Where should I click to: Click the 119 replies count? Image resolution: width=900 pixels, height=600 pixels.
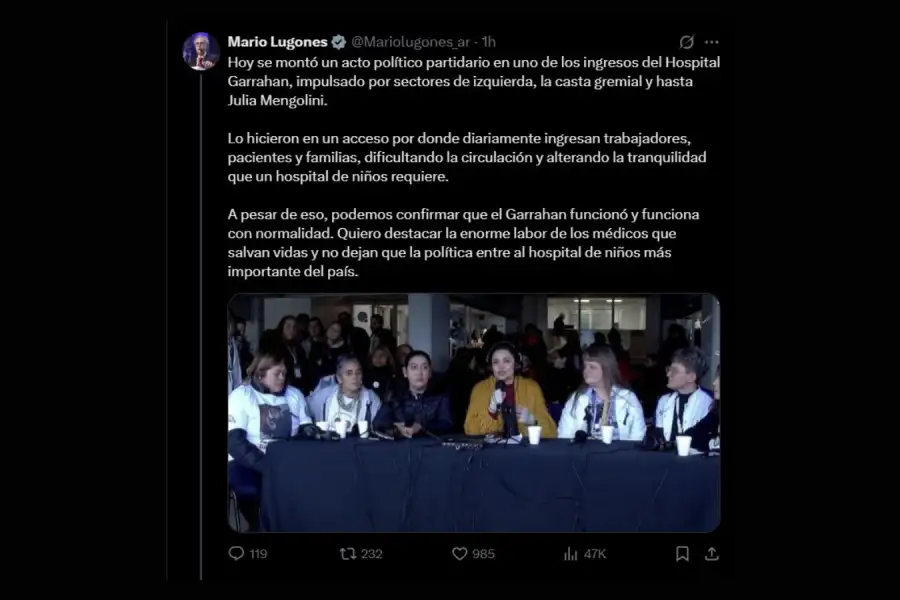pos(258,554)
